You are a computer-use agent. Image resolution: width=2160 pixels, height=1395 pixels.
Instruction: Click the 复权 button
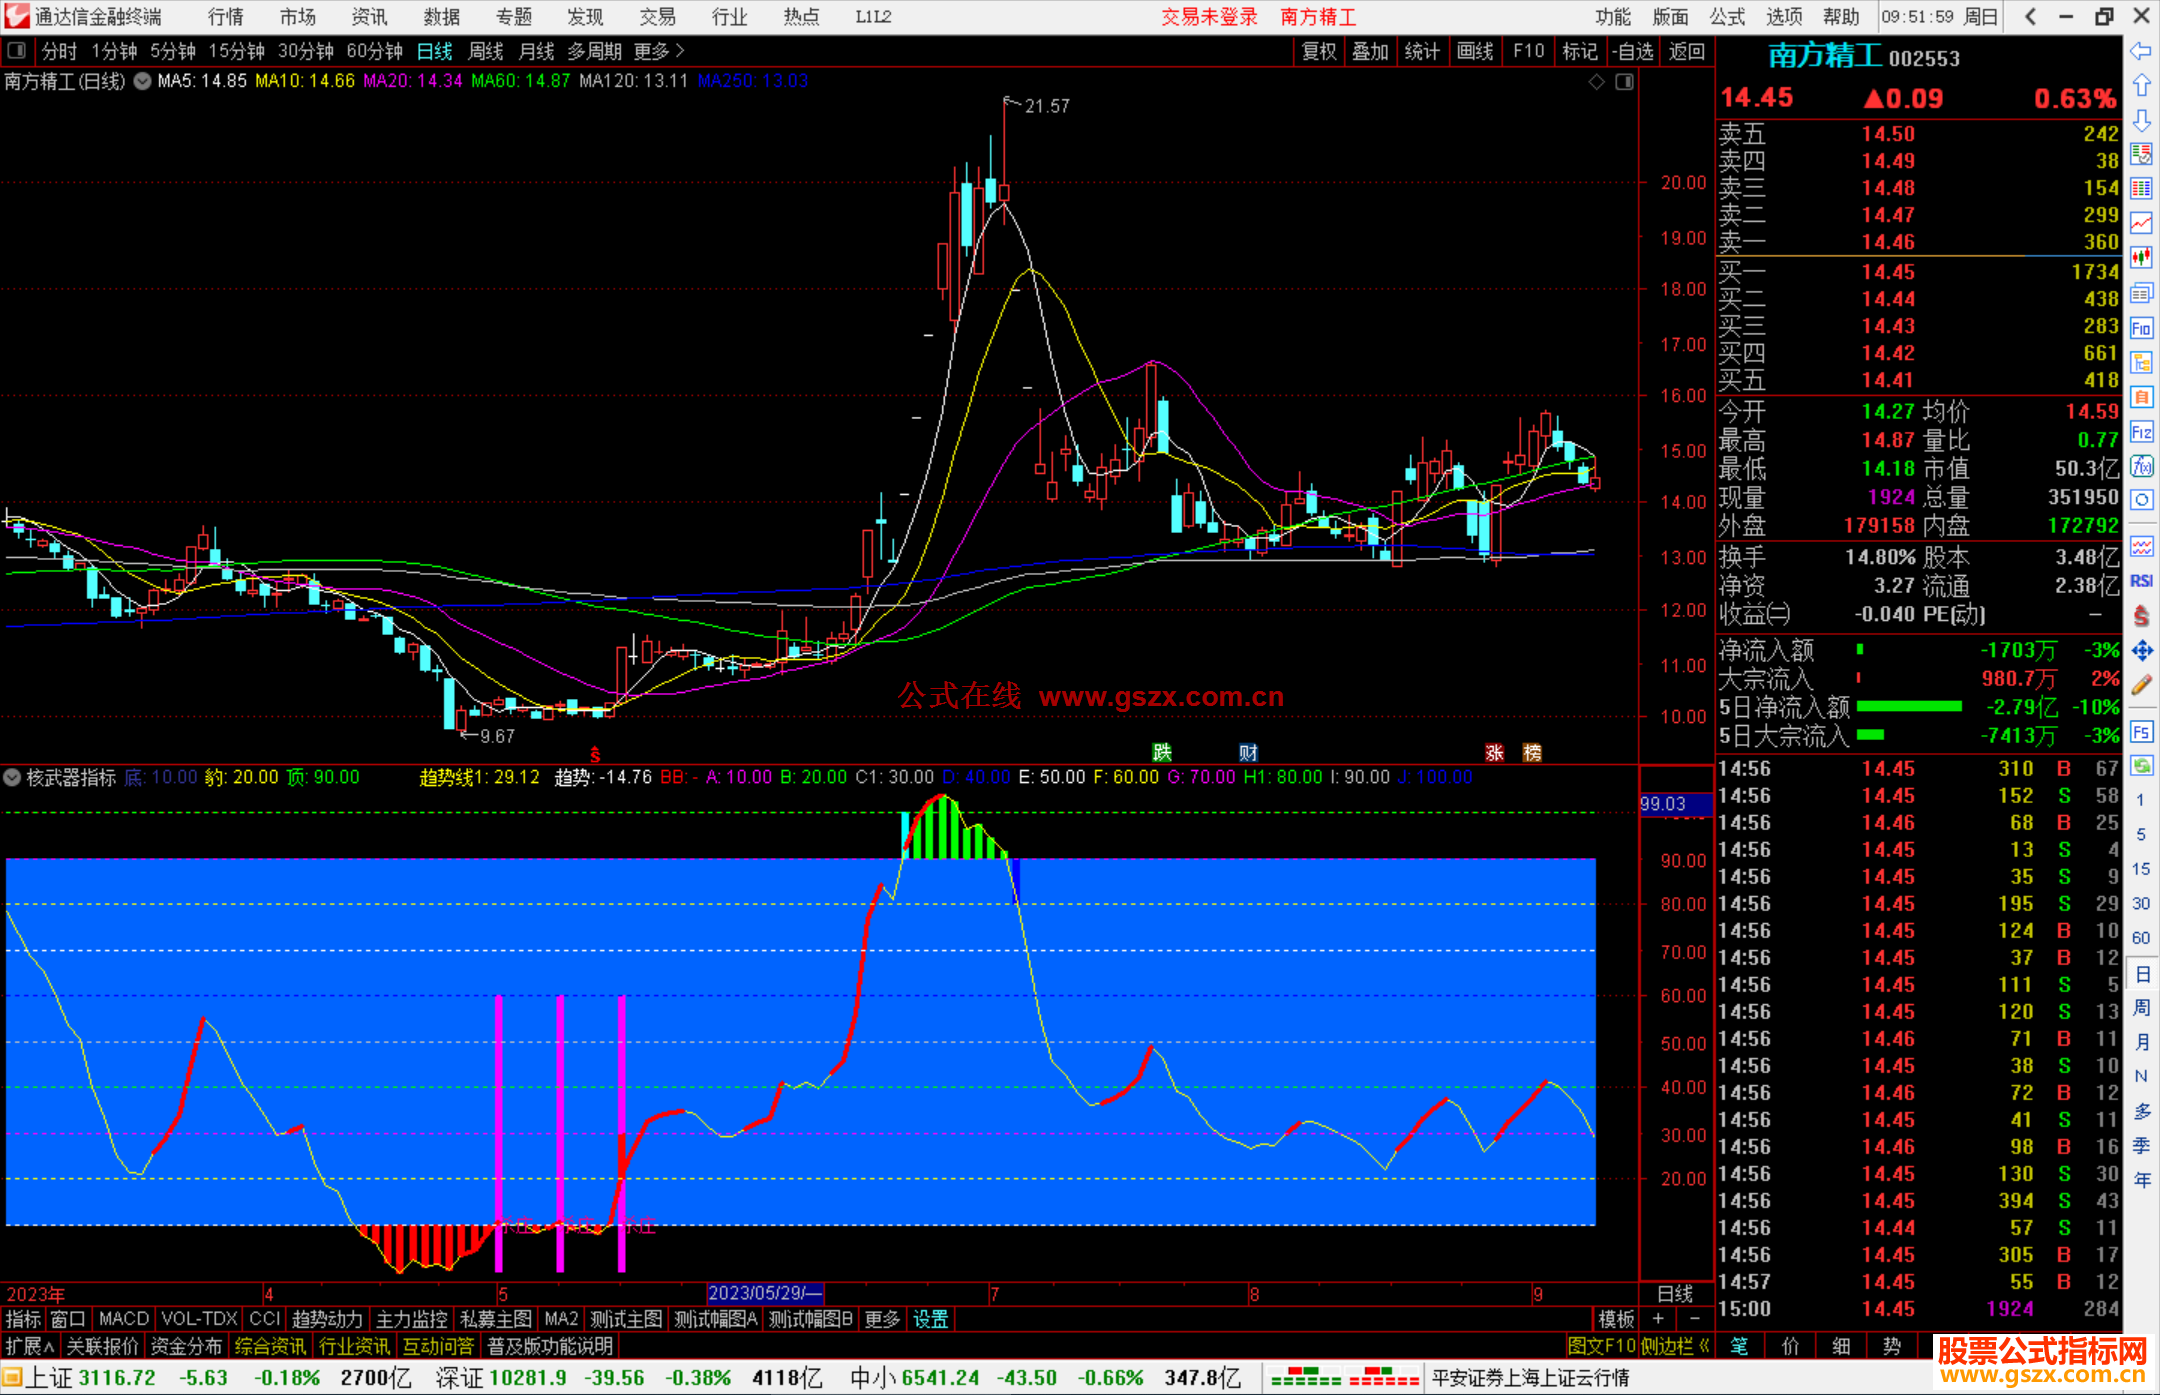click(x=1318, y=50)
